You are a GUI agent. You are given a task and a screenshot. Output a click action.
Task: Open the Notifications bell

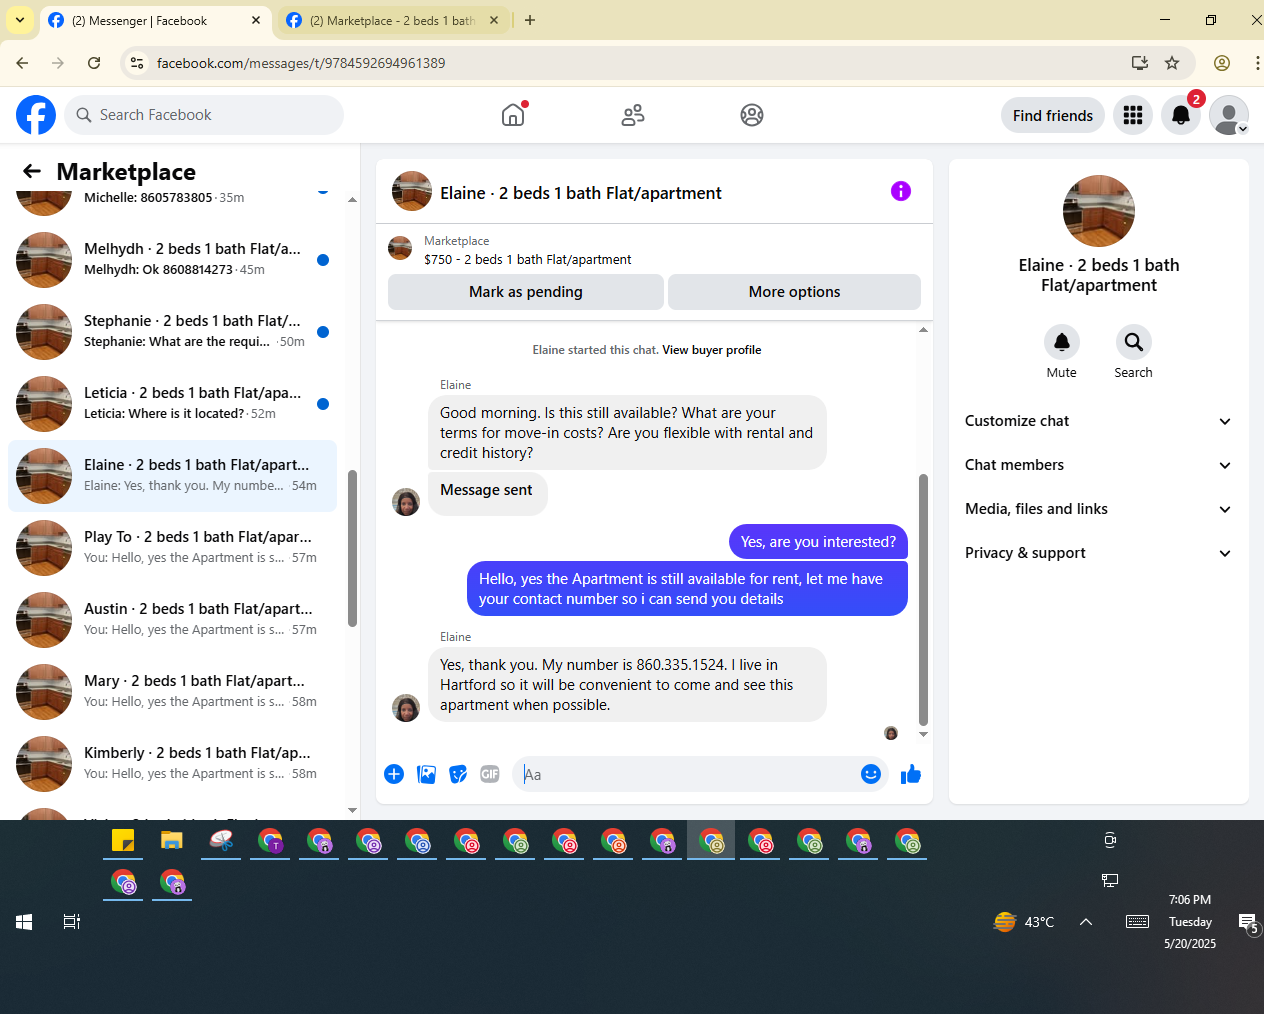coord(1181,115)
